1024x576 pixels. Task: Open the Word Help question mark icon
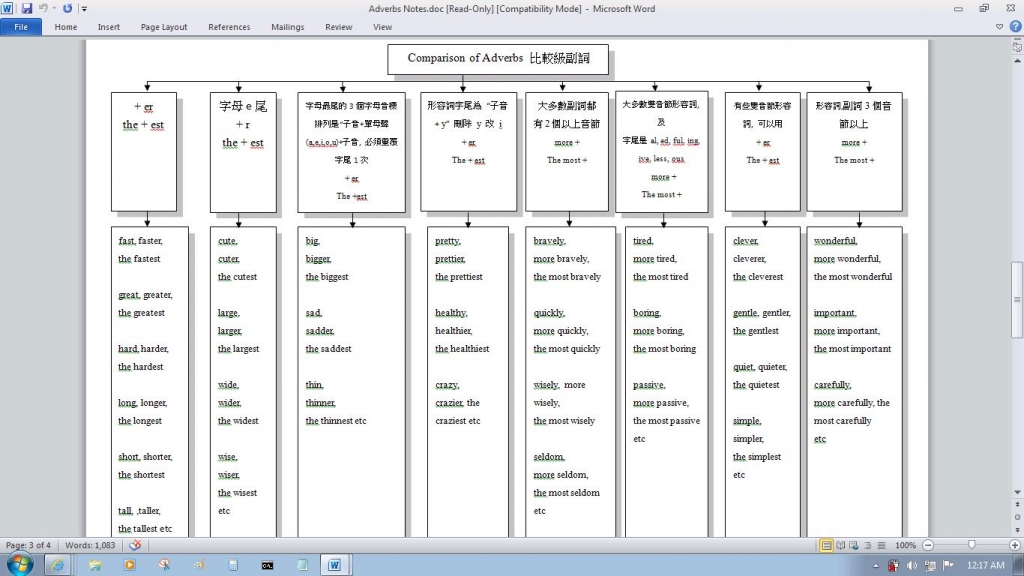1014,27
